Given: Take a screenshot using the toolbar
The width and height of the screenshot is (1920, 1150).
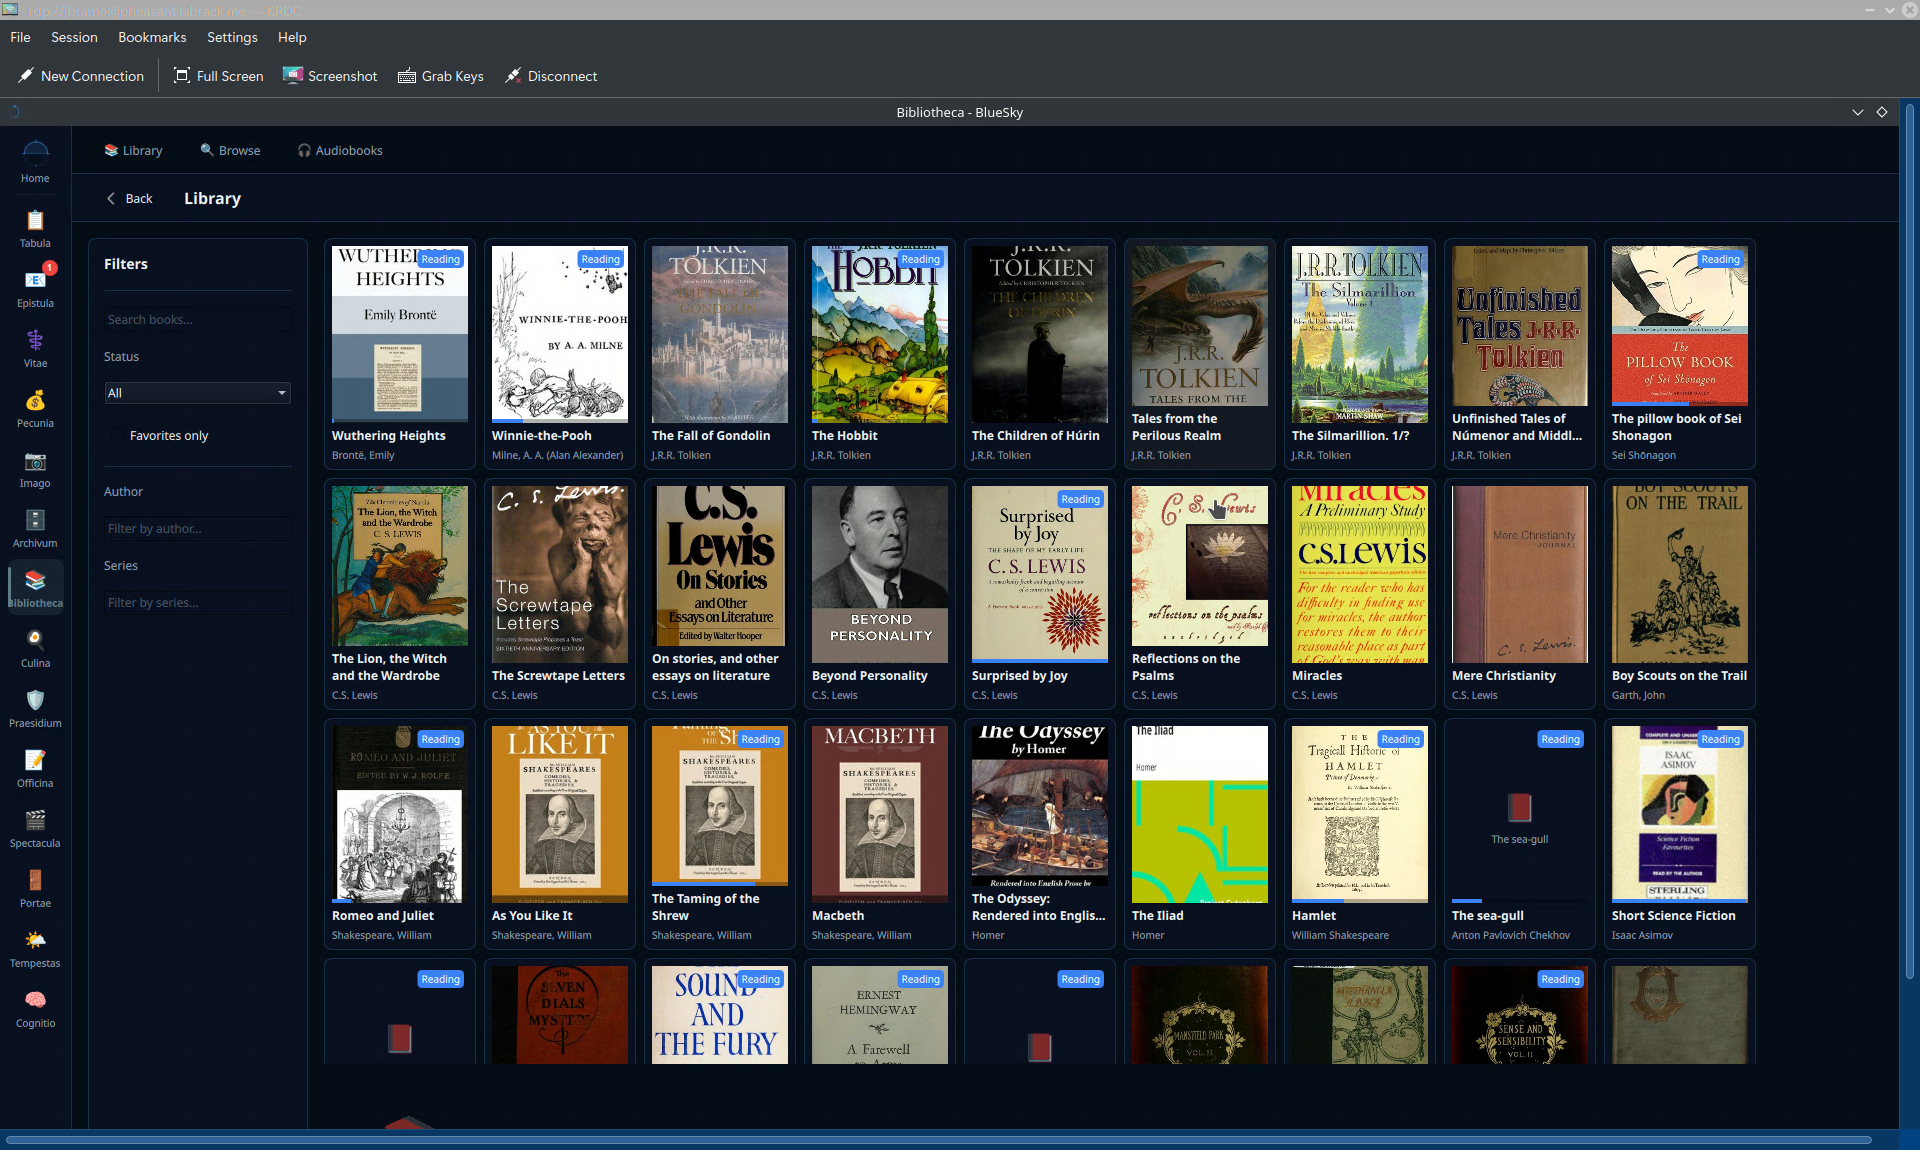Looking at the screenshot, I should click(x=330, y=76).
